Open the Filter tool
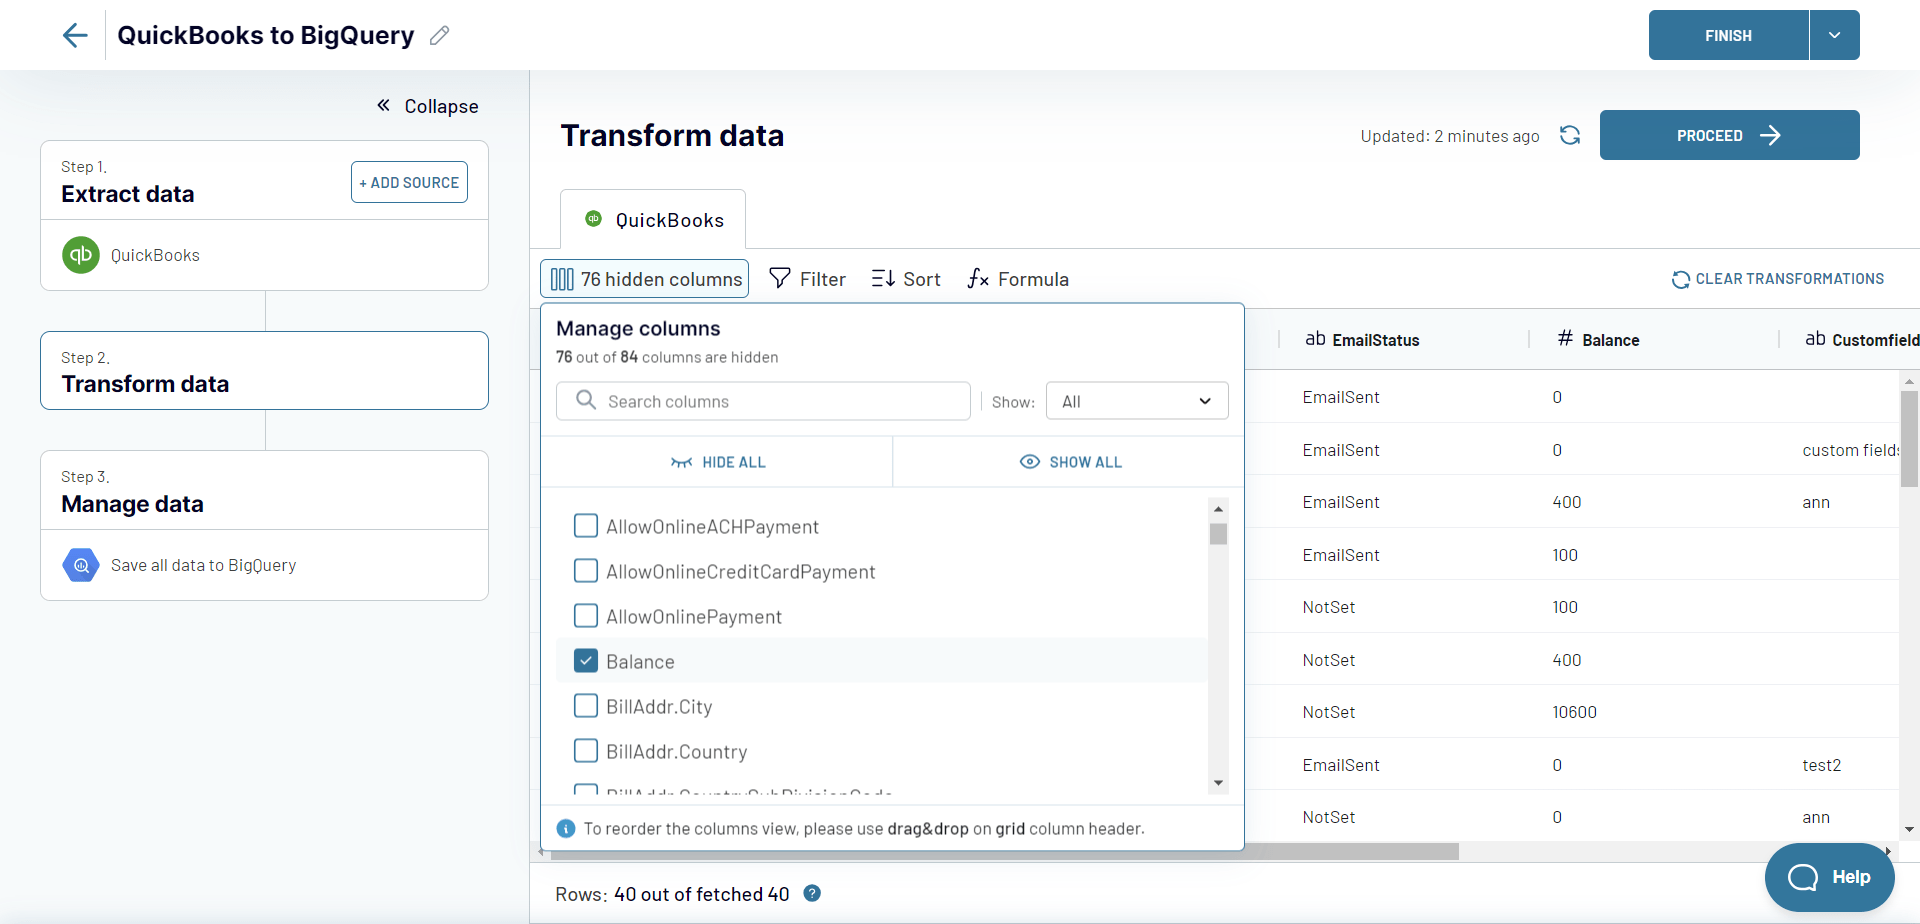The height and width of the screenshot is (924, 1920). tap(808, 279)
